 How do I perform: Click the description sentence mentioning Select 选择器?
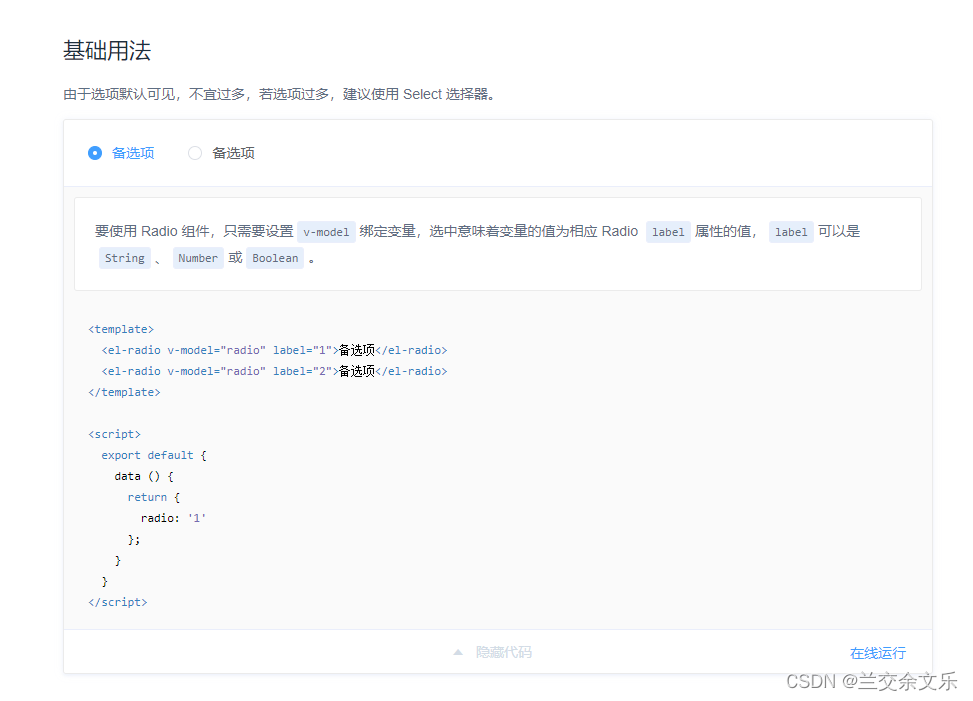pos(280,94)
